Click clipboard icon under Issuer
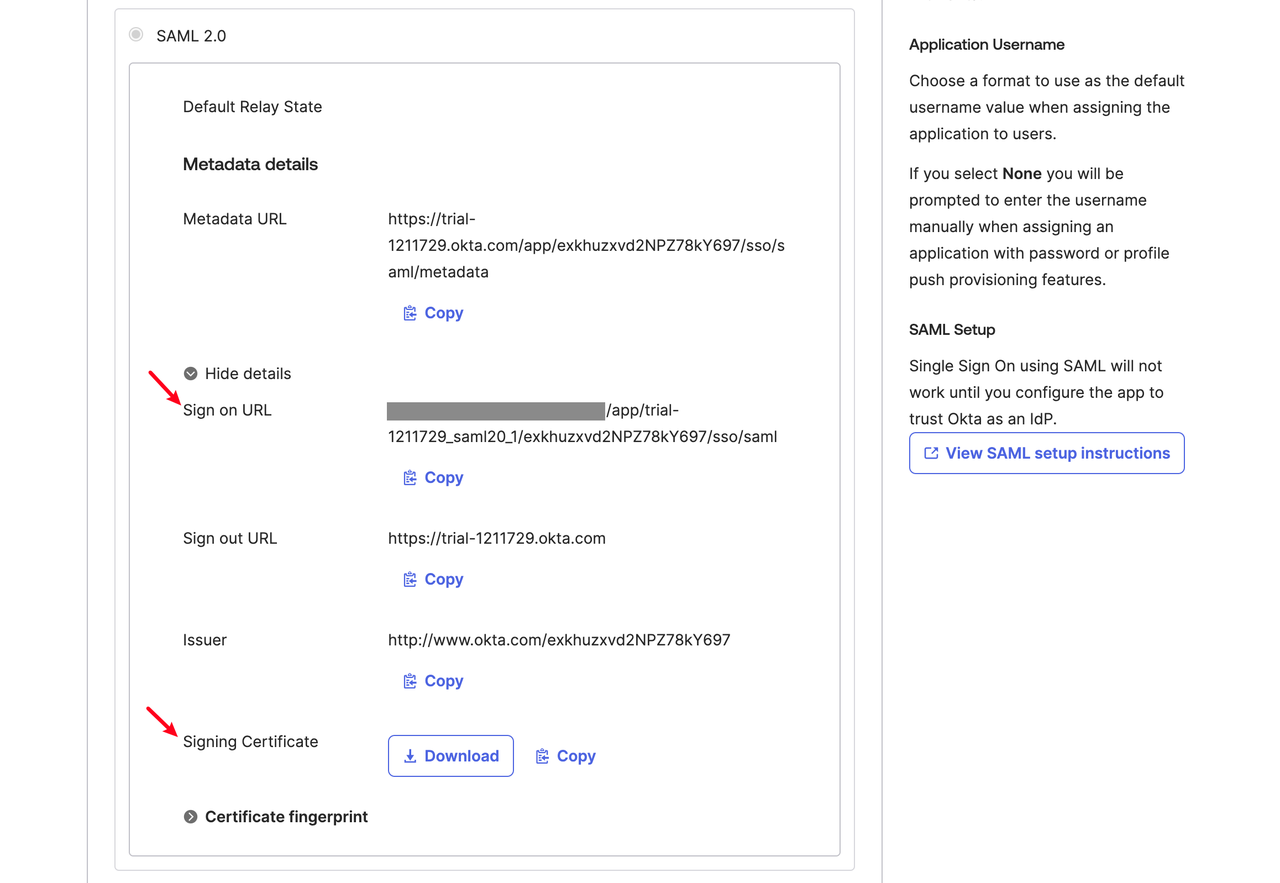 point(410,682)
